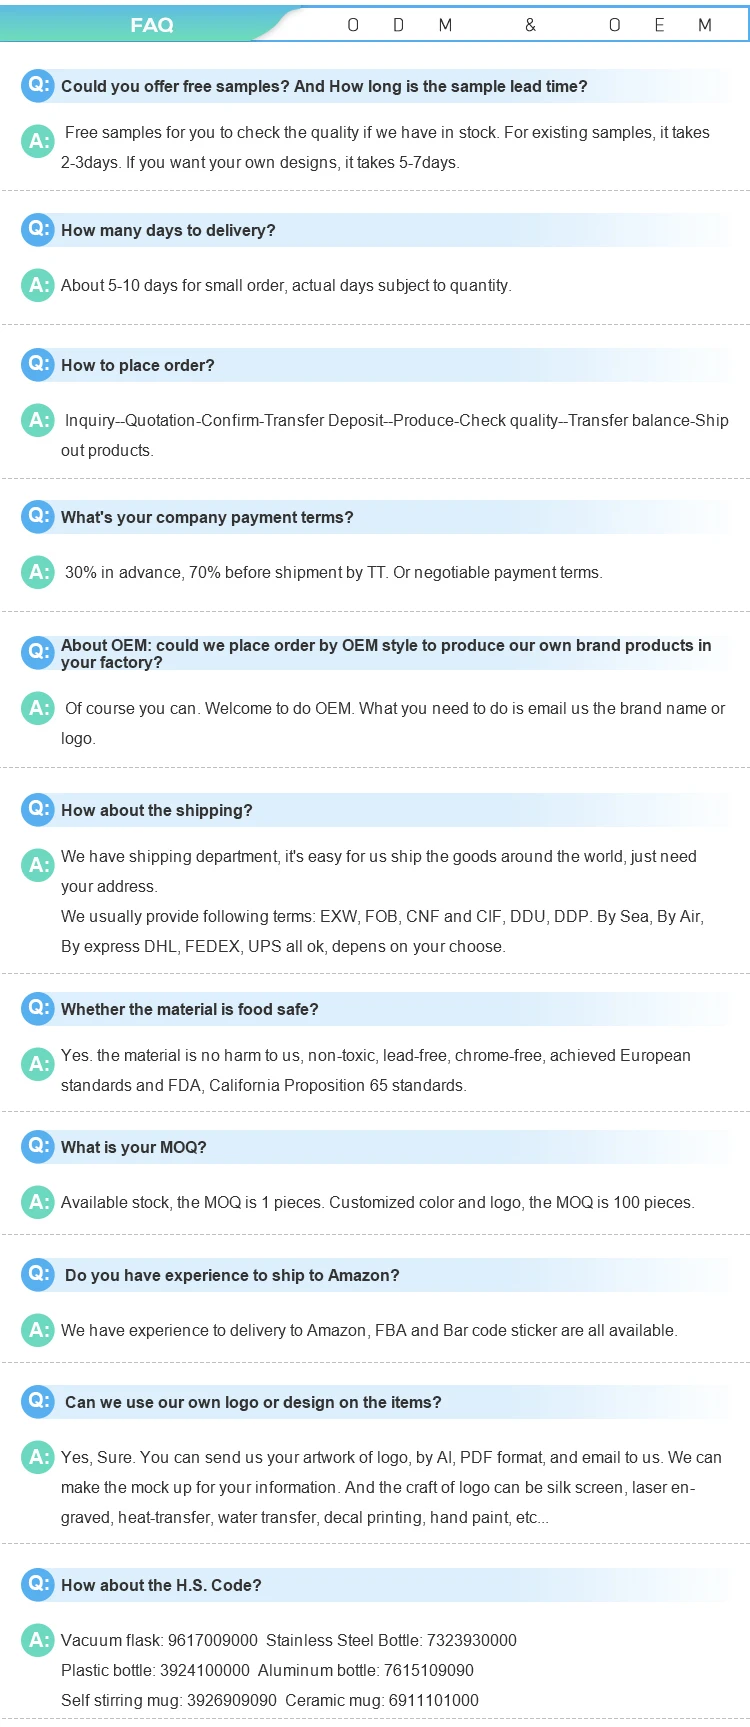
Task: Click the A icon beside food safe answer
Action: pyautogui.click(x=38, y=1064)
